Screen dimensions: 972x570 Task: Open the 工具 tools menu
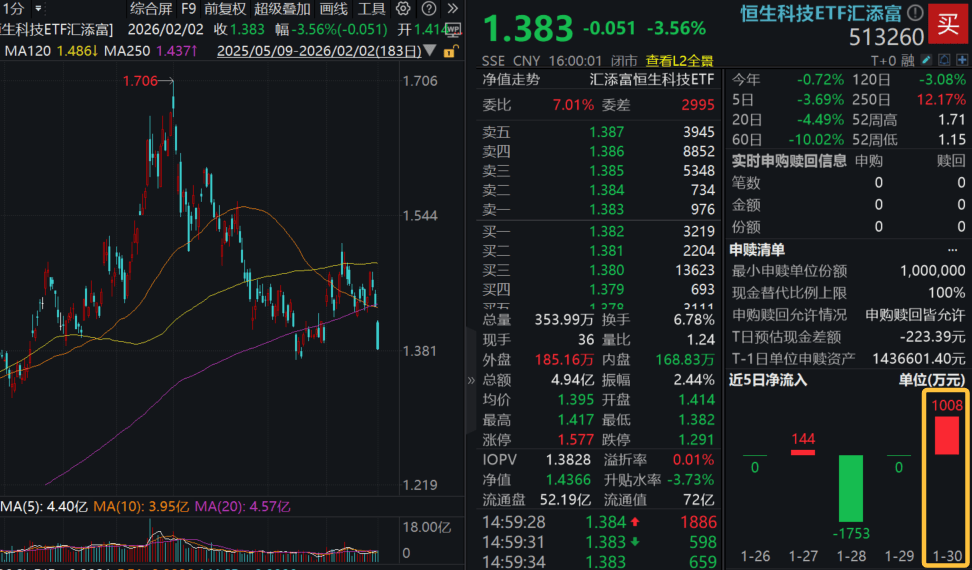point(372,8)
